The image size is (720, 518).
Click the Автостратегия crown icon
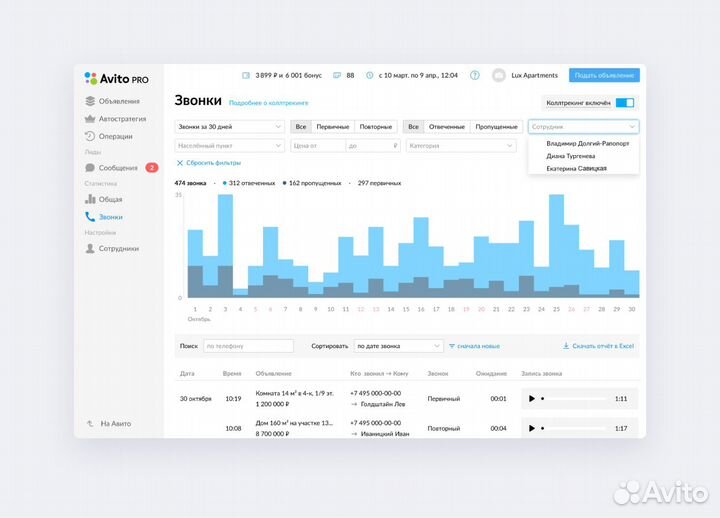(90, 118)
